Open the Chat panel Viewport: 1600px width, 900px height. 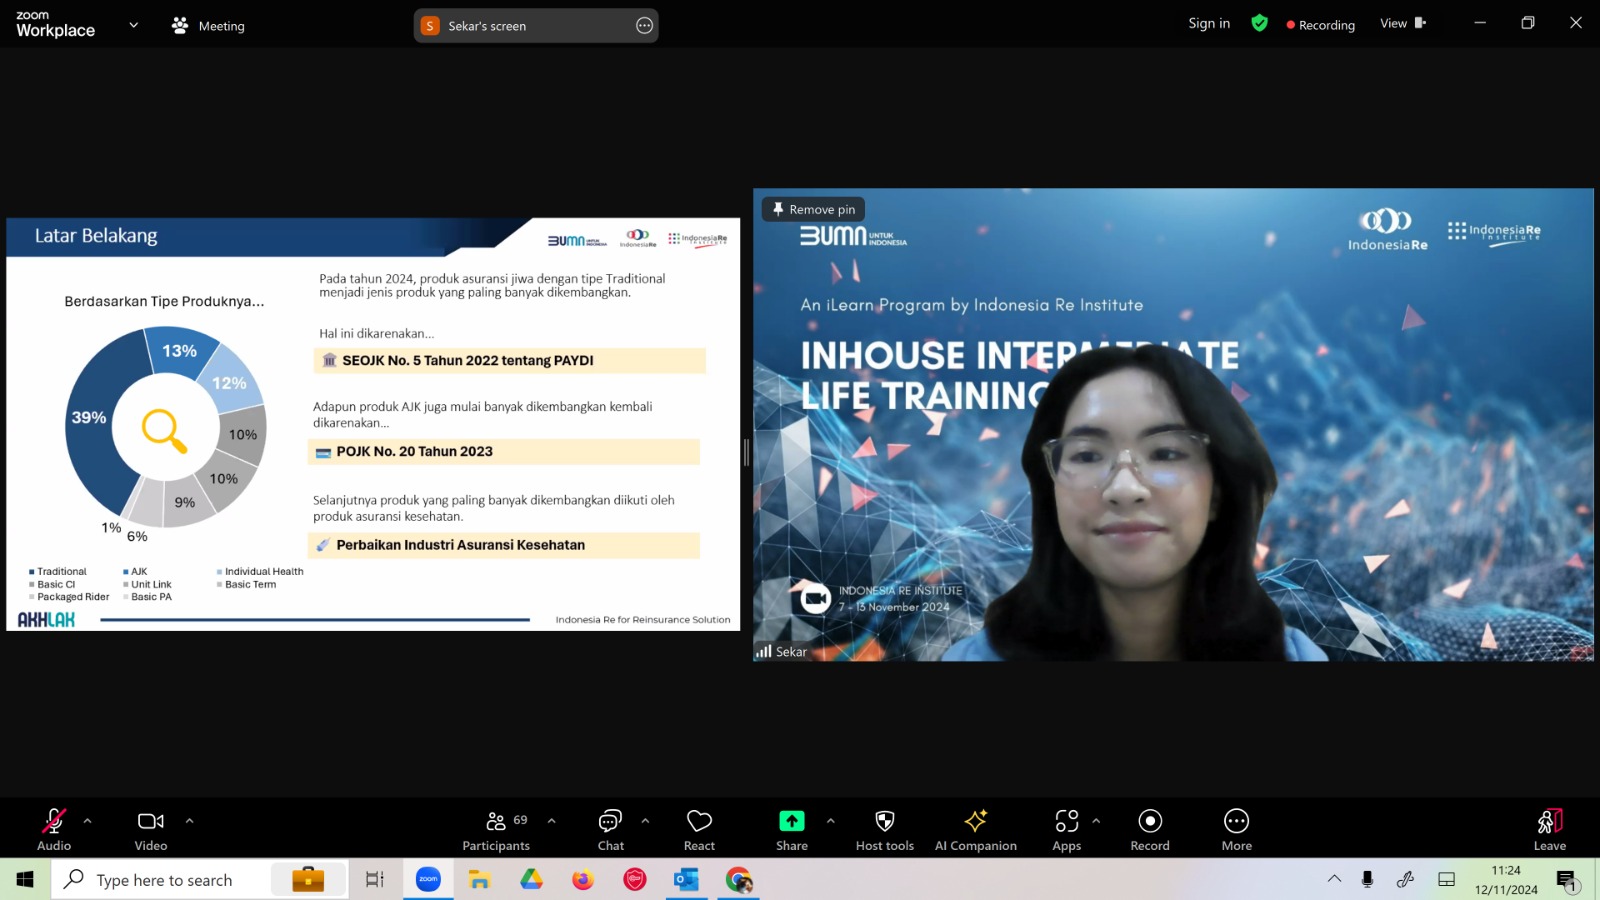tap(610, 830)
